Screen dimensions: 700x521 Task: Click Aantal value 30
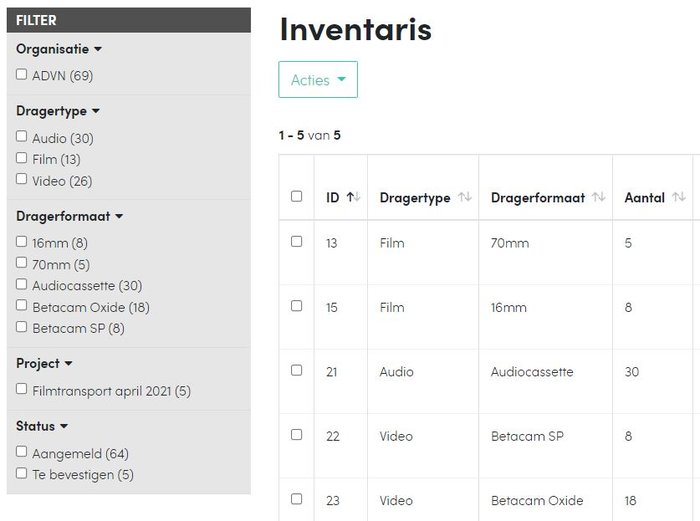pos(632,372)
